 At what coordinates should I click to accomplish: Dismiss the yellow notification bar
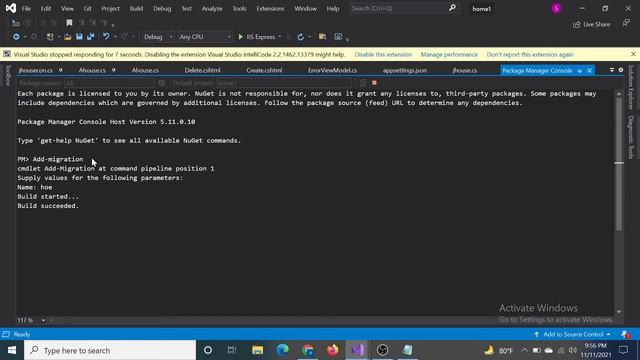coord(633,54)
